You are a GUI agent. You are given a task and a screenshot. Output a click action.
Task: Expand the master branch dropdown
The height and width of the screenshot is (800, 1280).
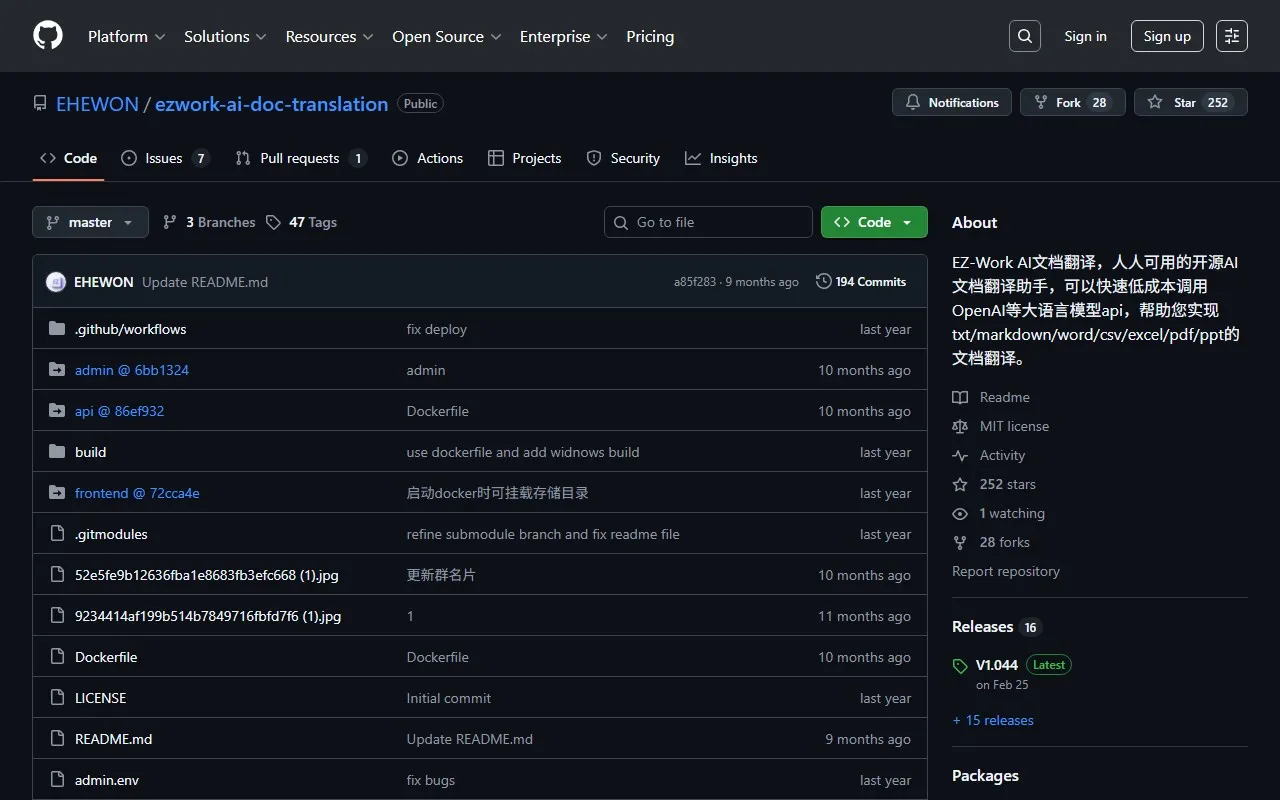[90, 222]
